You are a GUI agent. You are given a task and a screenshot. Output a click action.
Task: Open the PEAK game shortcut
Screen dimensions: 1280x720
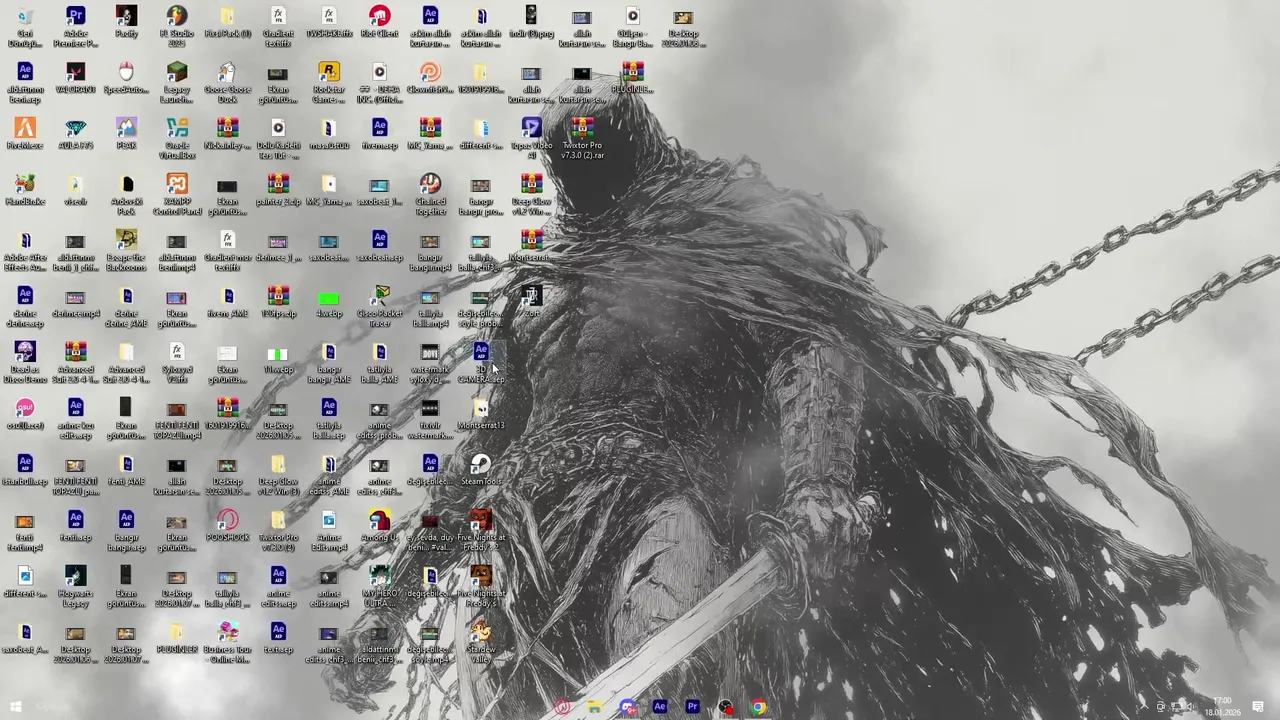point(126,134)
